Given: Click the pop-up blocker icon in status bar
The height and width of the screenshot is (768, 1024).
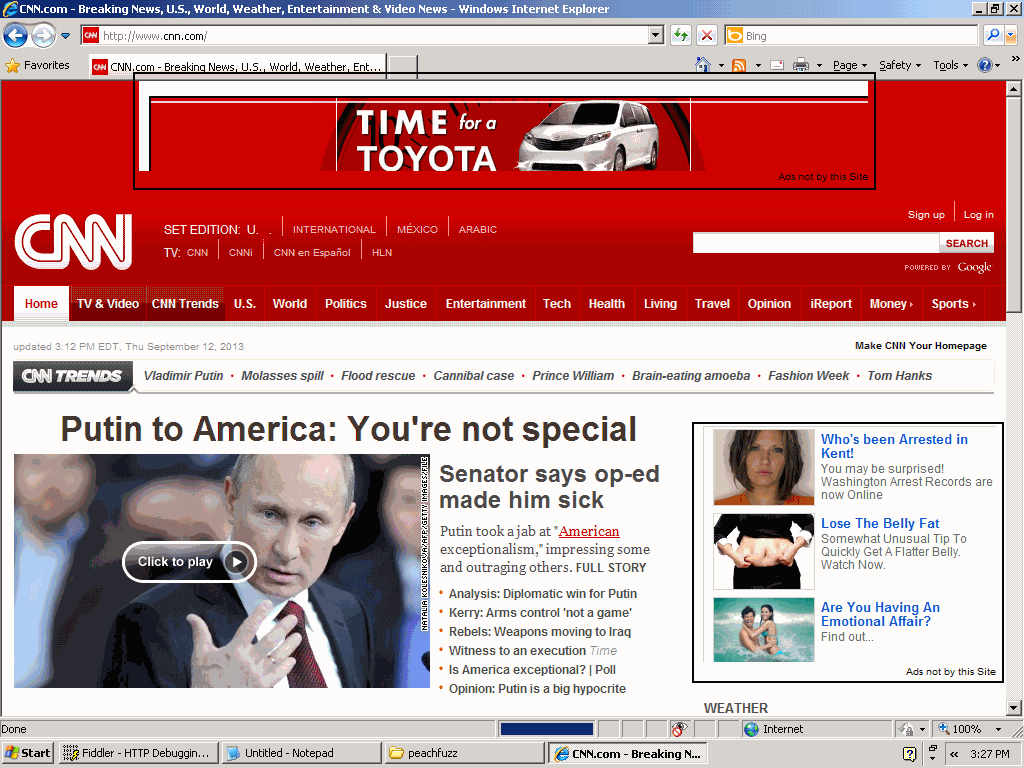Looking at the screenshot, I should [x=679, y=729].
